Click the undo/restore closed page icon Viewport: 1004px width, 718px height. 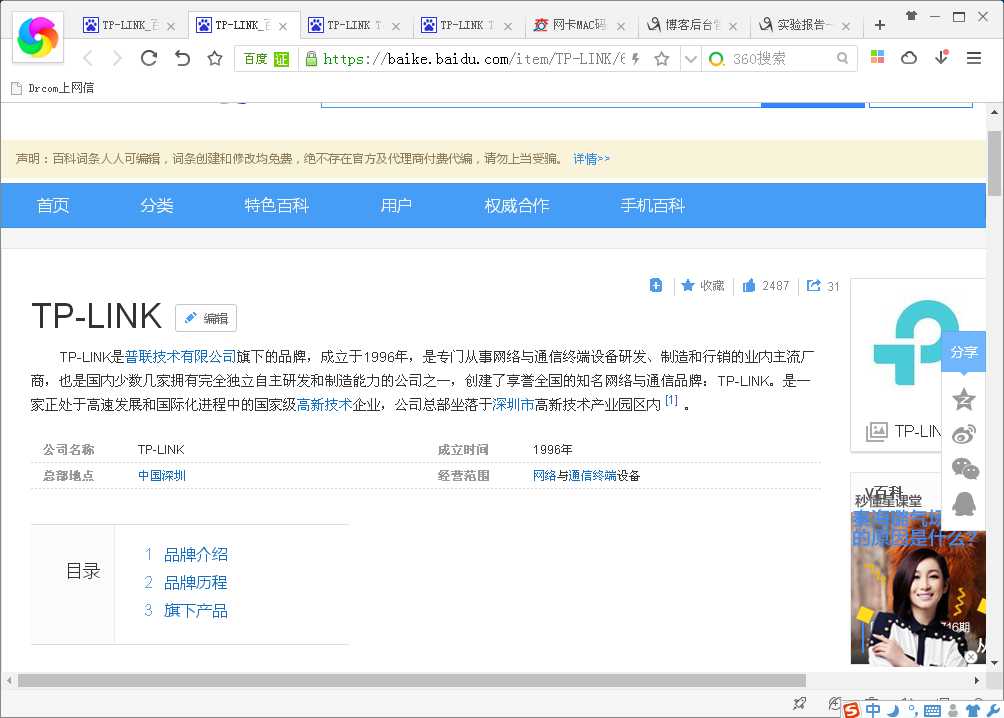click(182, 58)
